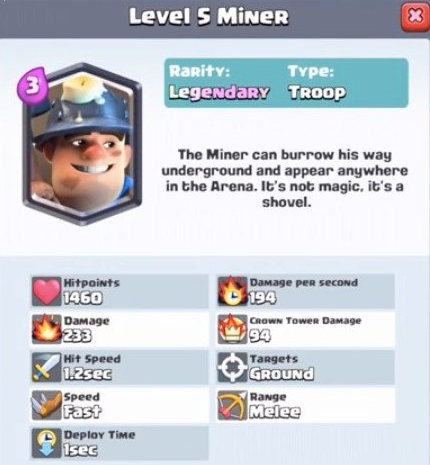Click the Hitpoints 1460 value

[83, 298]
